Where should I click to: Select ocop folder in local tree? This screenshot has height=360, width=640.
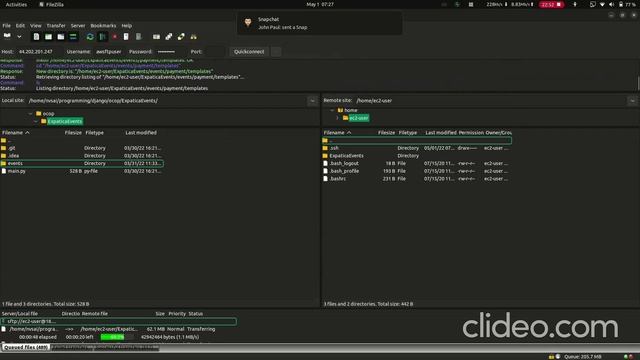click(48, 113)
